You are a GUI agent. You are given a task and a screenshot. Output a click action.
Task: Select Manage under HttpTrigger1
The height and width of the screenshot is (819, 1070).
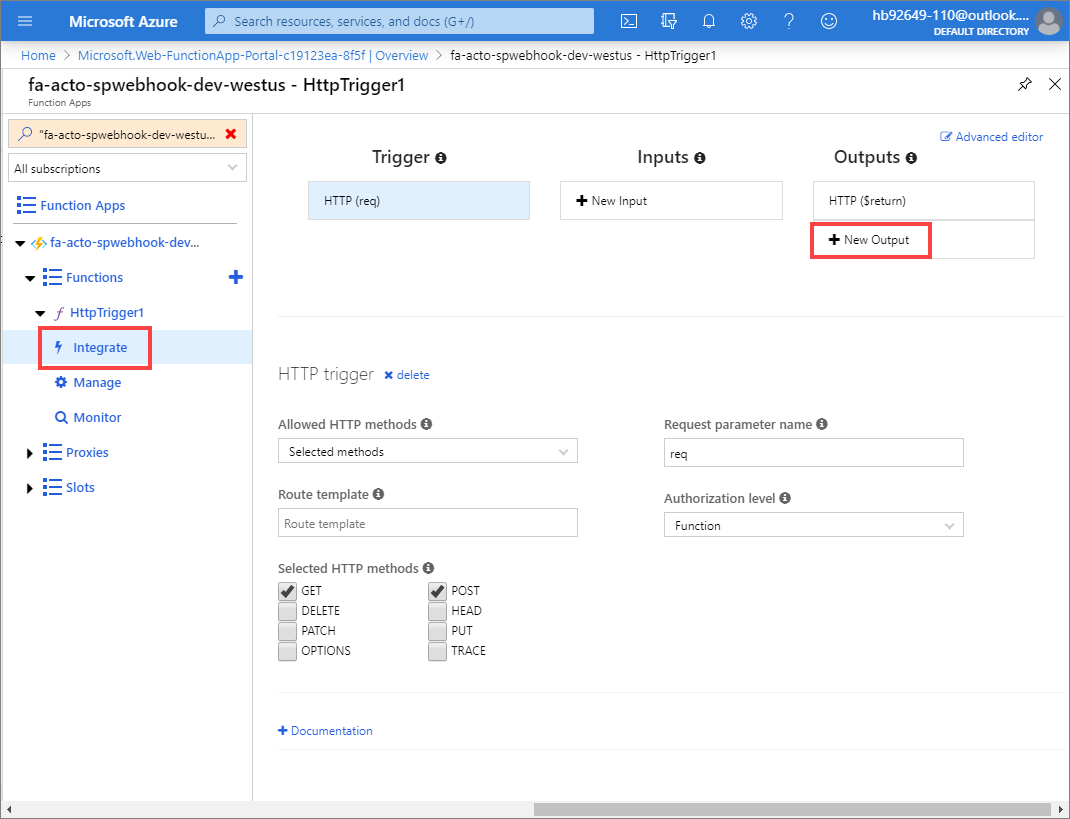[x=97, y=382]
